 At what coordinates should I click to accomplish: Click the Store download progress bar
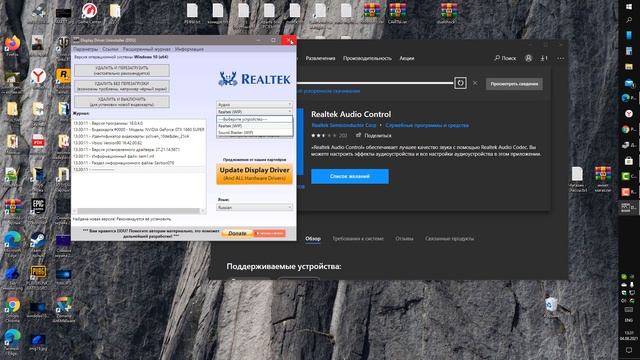[375, 83]
